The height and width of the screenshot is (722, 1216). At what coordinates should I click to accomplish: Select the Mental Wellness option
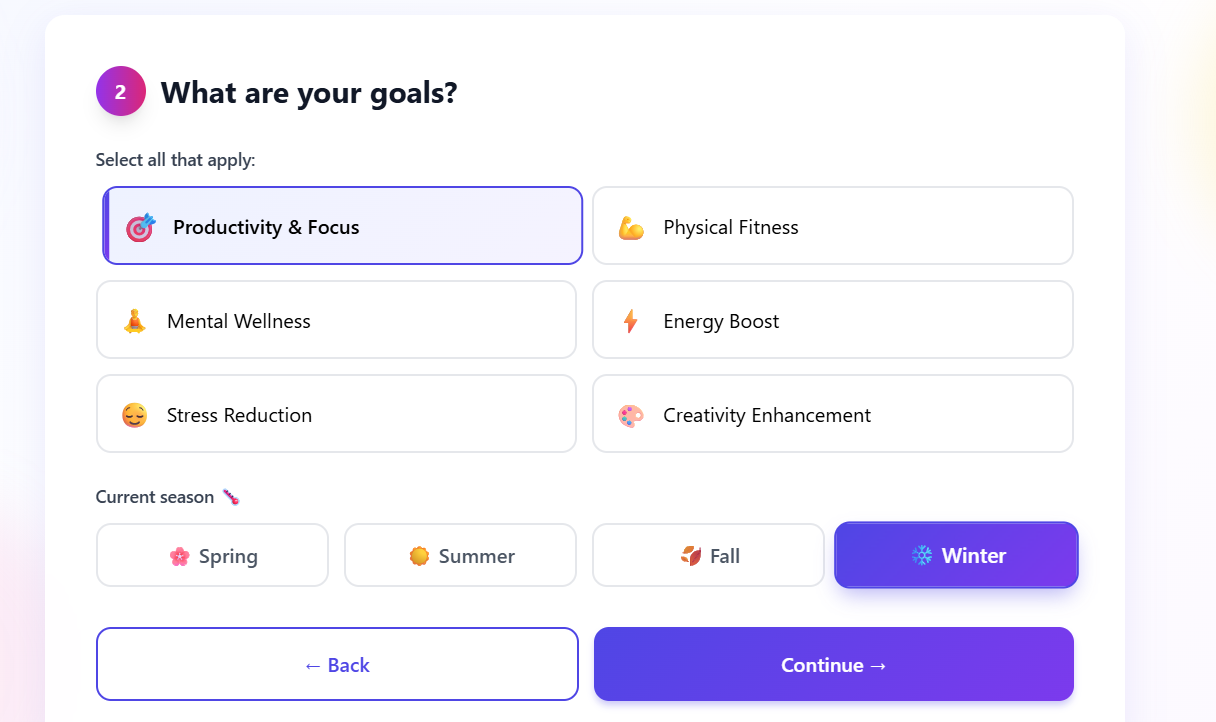(336, 320)
